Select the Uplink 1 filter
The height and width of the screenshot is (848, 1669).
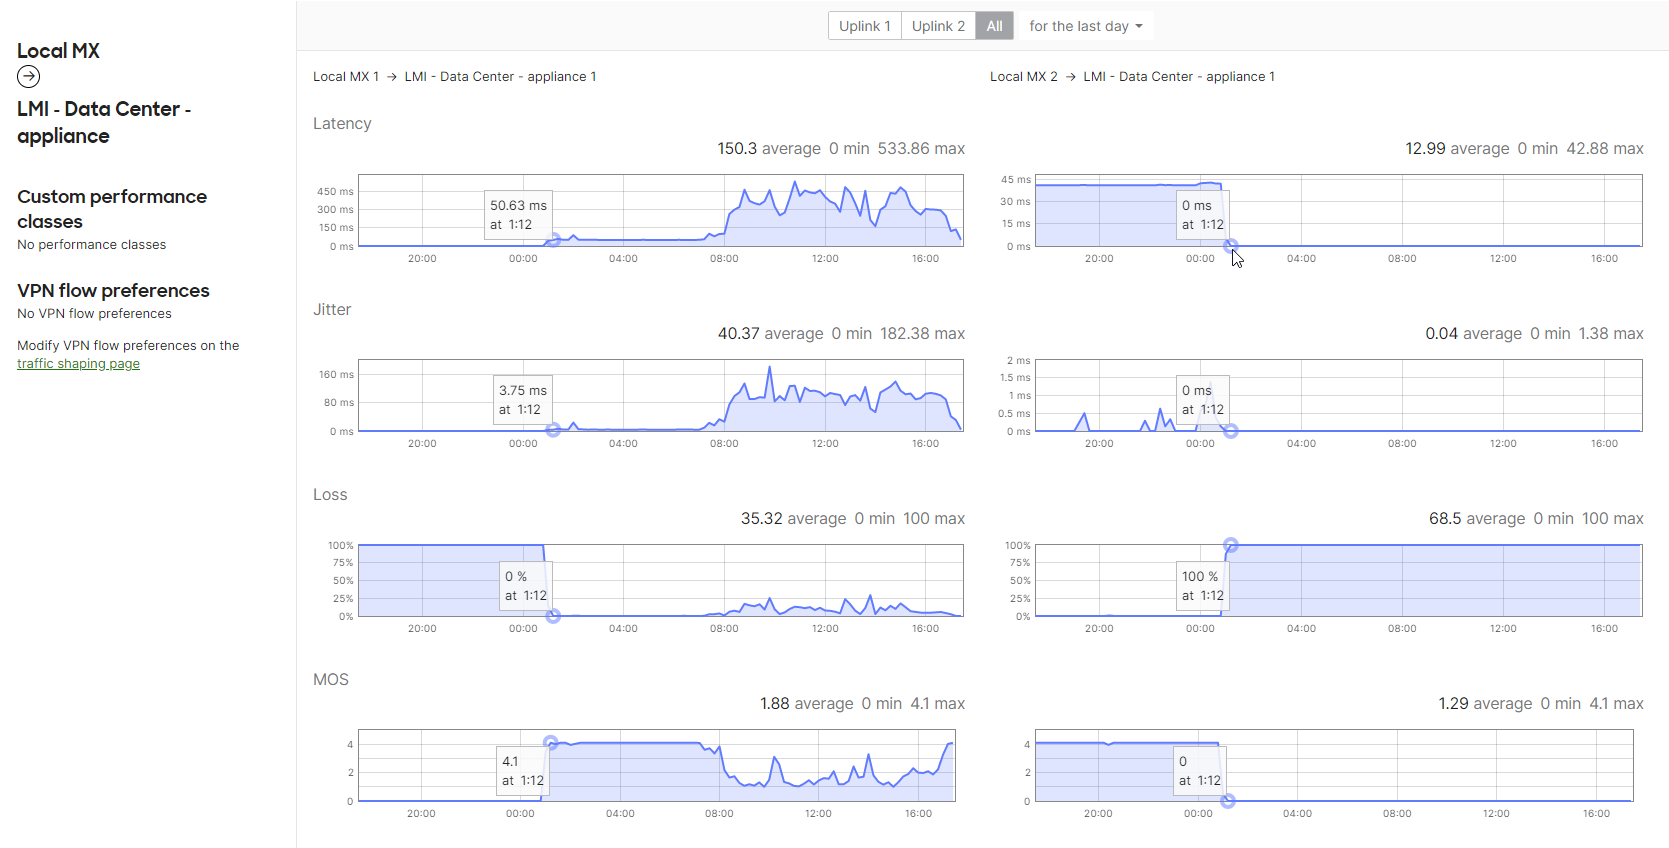click(x=864, y=26)
